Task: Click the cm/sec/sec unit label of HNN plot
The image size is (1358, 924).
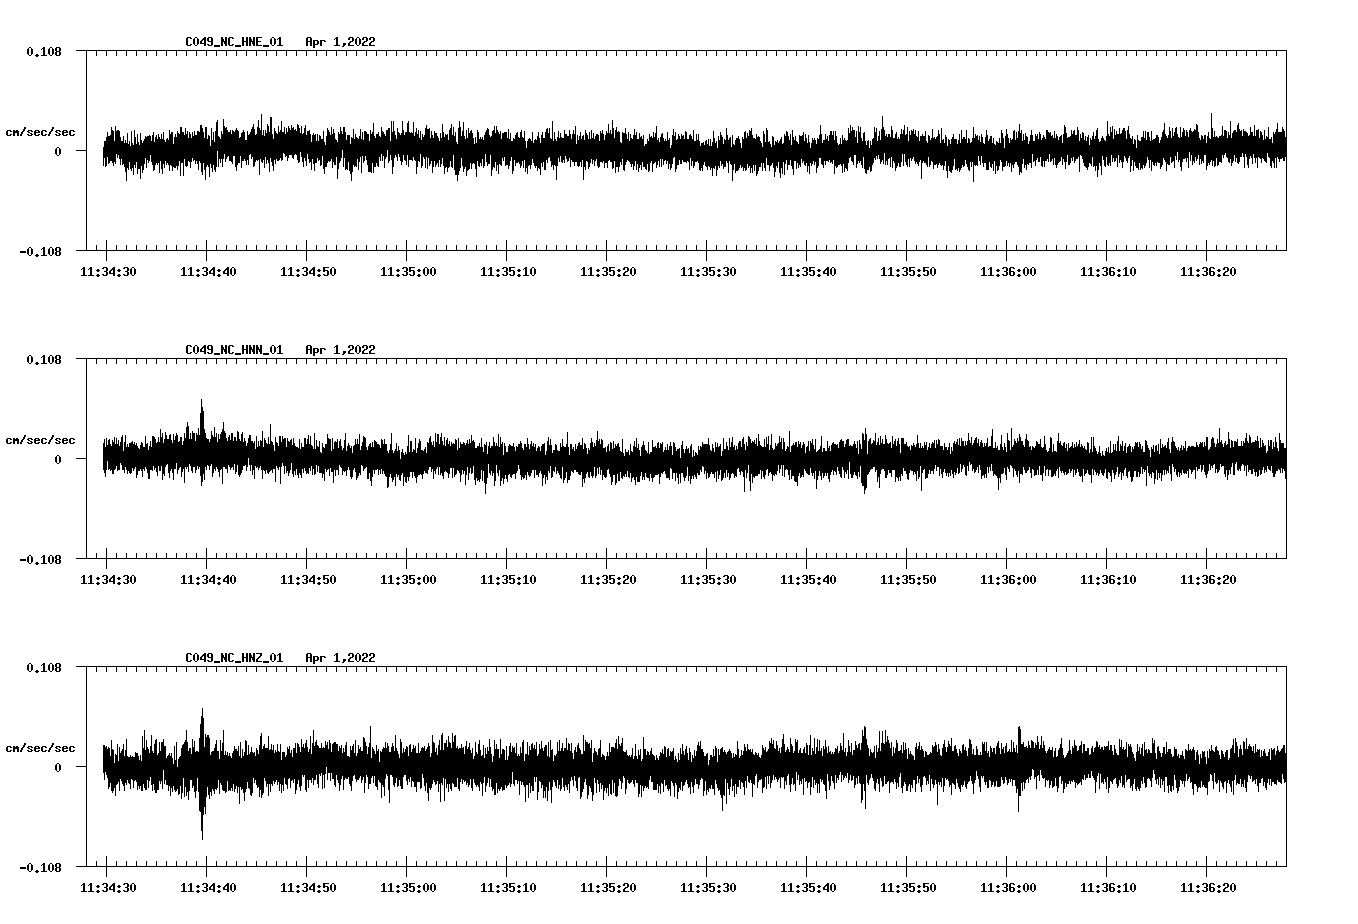Action: (40, 440)
